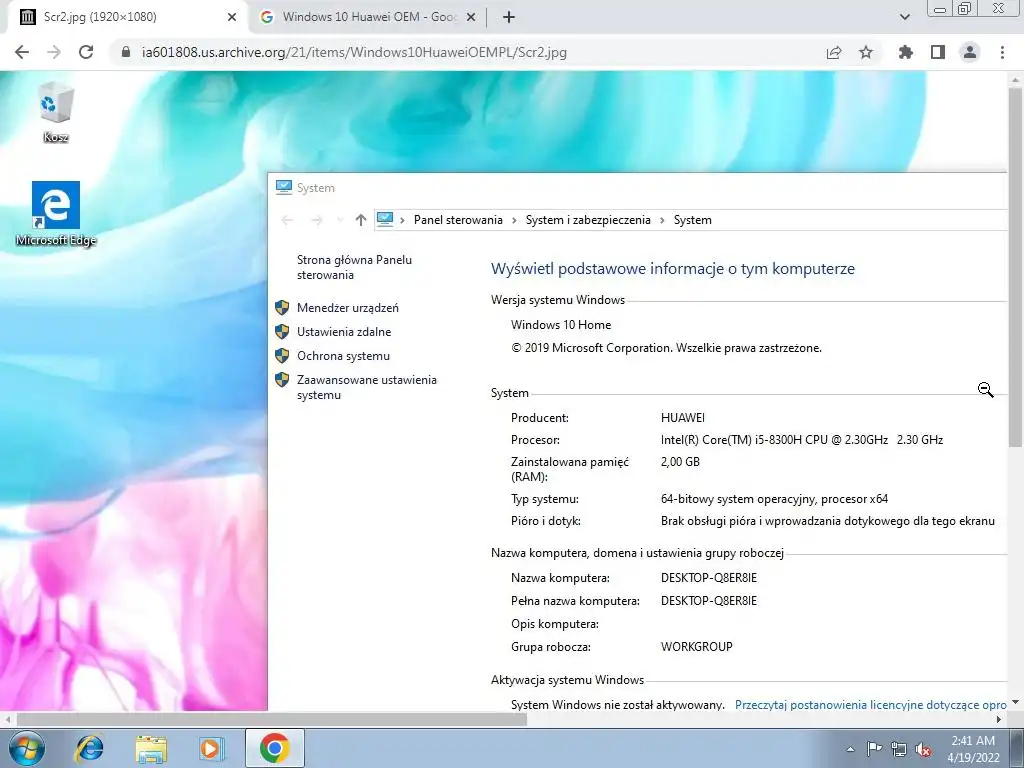The width and height of the screenshot is (1024, 768).
Task: Click the HUAWEI producer value
Action: [x=682, y=418]
